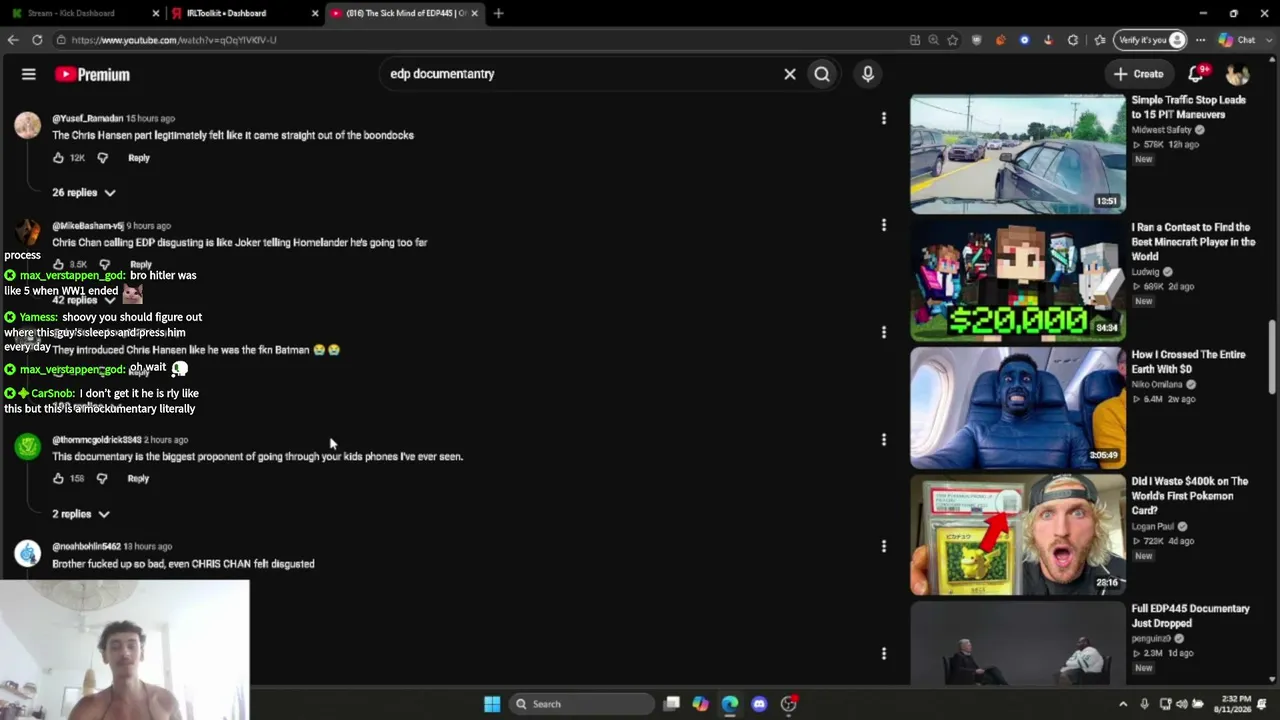1280x720 pixels.
Task: Go to YouTube Premium home logo
Action: (92, 74)
